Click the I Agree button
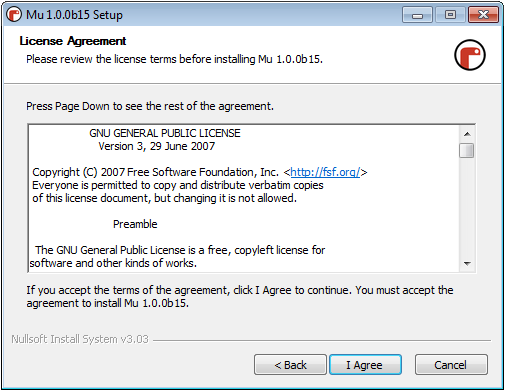This screenshot has width=505, height=391. click(365, 365)
